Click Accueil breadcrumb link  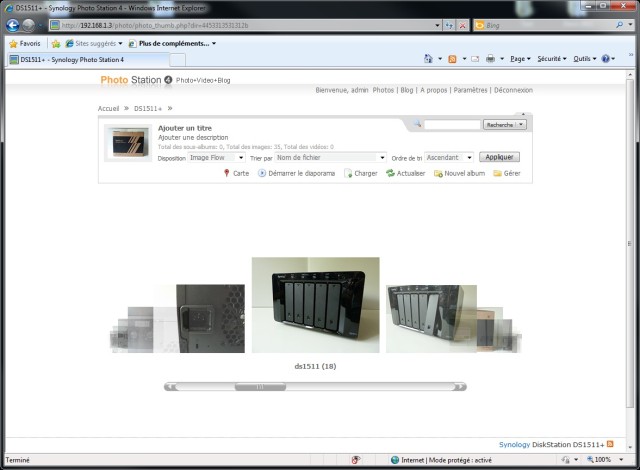click(108, 109)
